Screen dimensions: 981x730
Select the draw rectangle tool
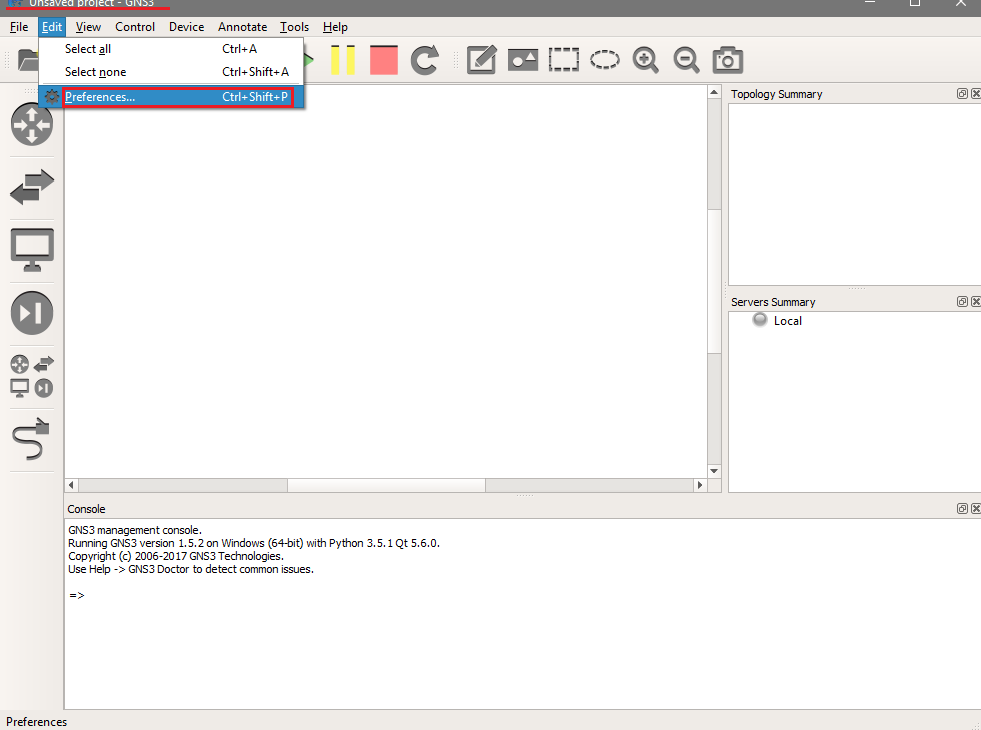tap(564, 60)
